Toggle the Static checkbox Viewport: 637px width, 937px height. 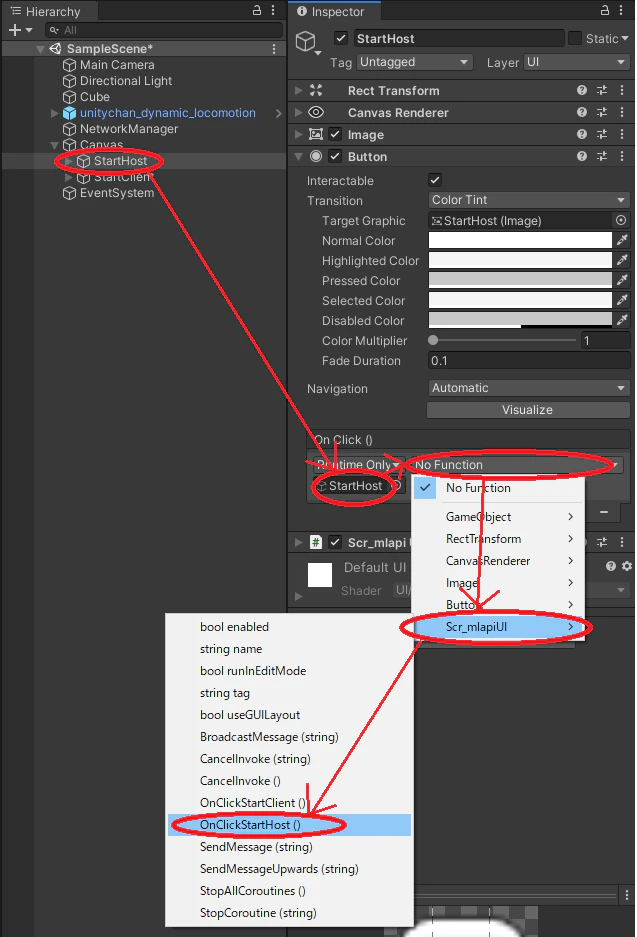(x=574, y=38)
